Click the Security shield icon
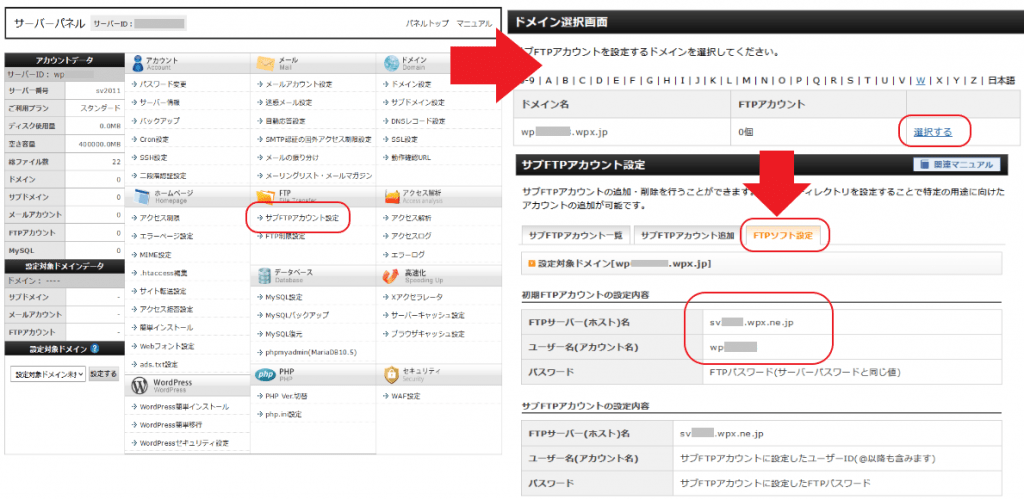The image size is (1024, 500). 389,374
